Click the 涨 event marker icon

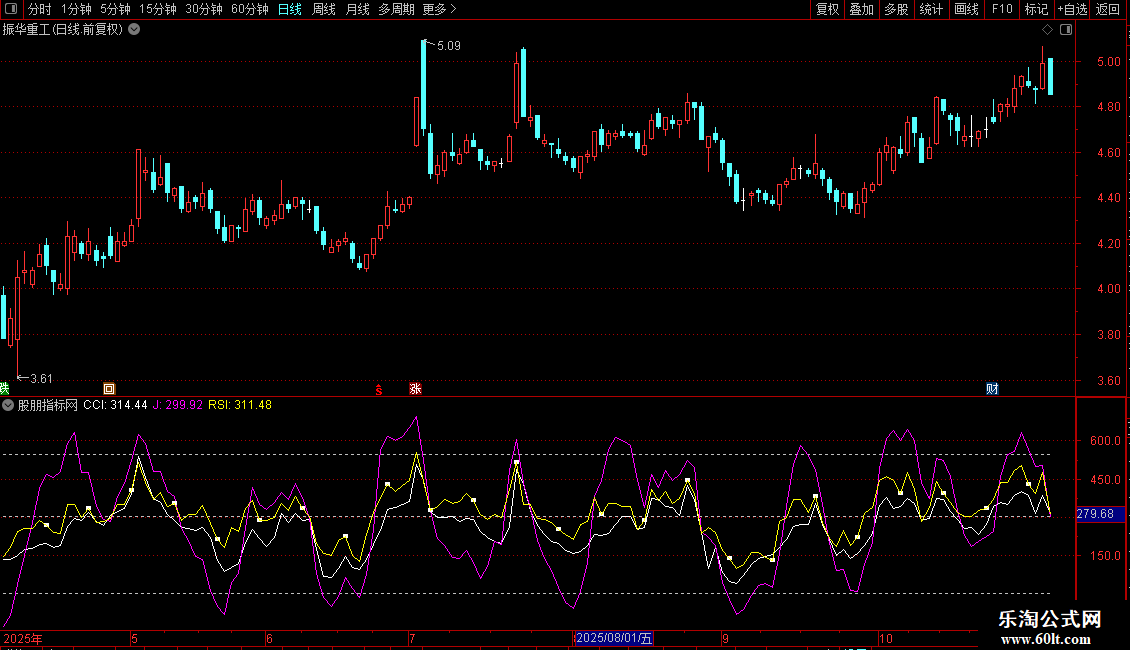pyautogui.click(x=415, y=388)
